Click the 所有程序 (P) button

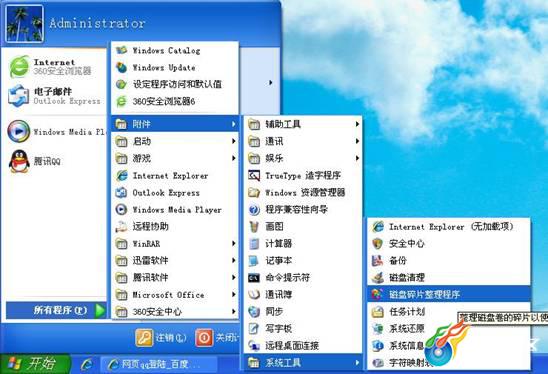pos(56,310)
